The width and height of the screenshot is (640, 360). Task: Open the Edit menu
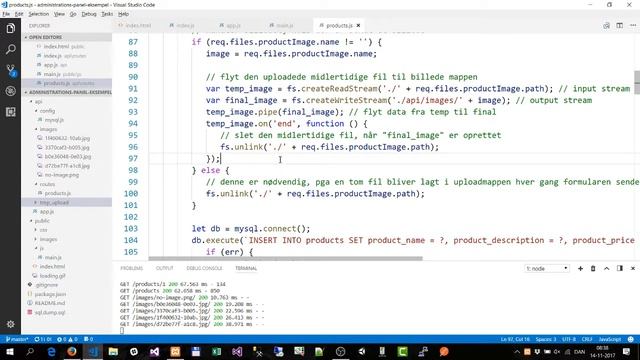tap(19, 14)
